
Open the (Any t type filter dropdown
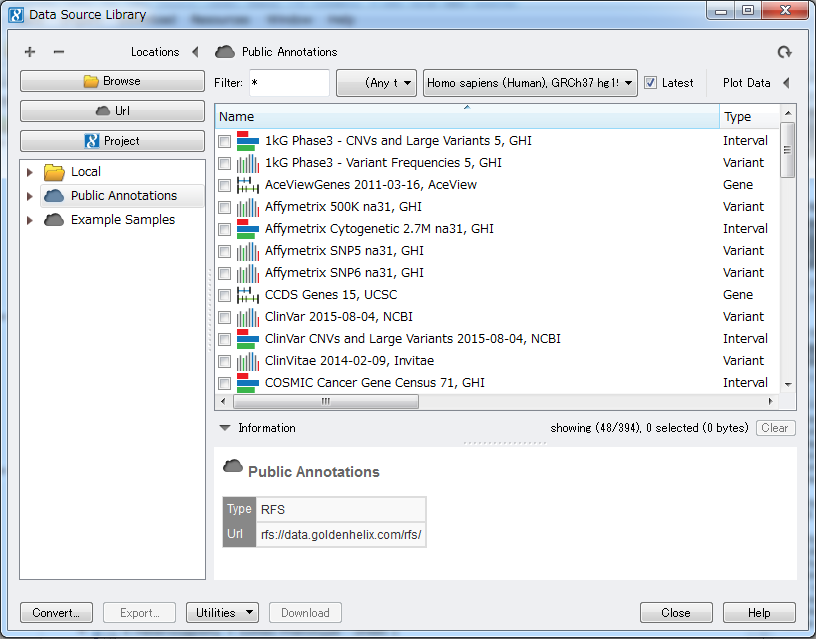(376, 83)
